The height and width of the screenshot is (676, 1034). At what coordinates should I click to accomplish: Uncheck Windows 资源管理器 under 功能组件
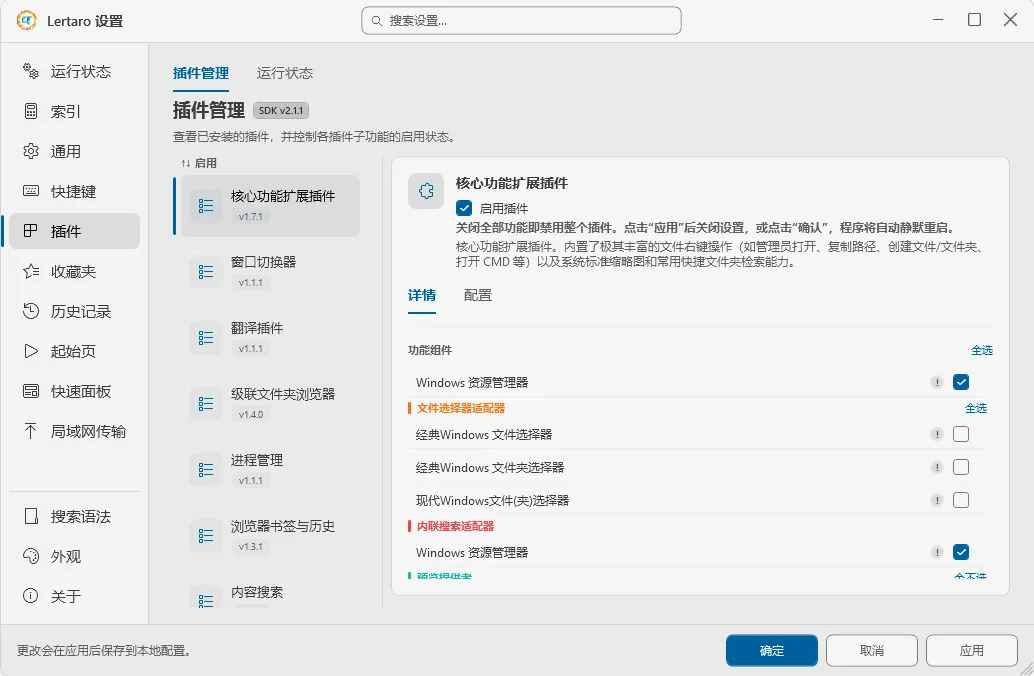click(x=961, y=382)
